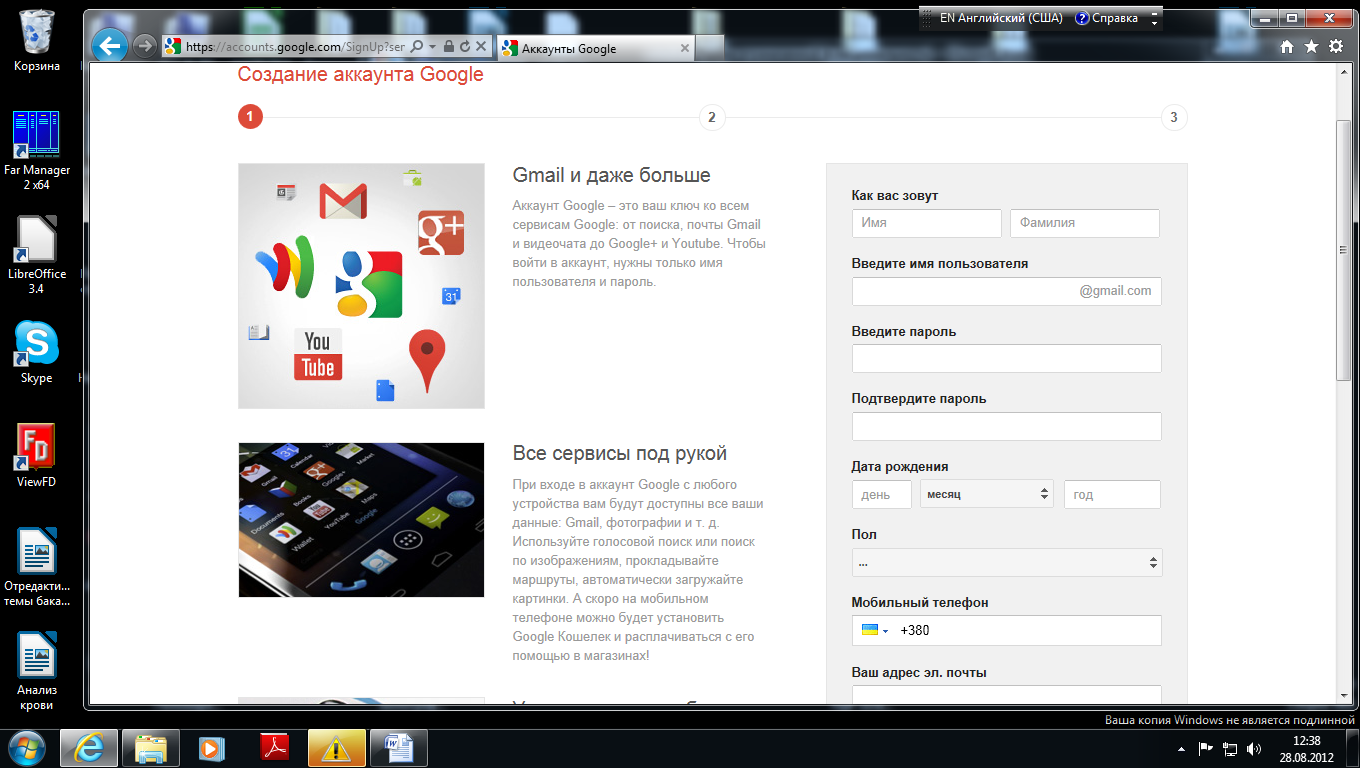This screenshot has height=768, width=1360.
Task: Click the browser Forward arrow button
Action: pos(144,46)
